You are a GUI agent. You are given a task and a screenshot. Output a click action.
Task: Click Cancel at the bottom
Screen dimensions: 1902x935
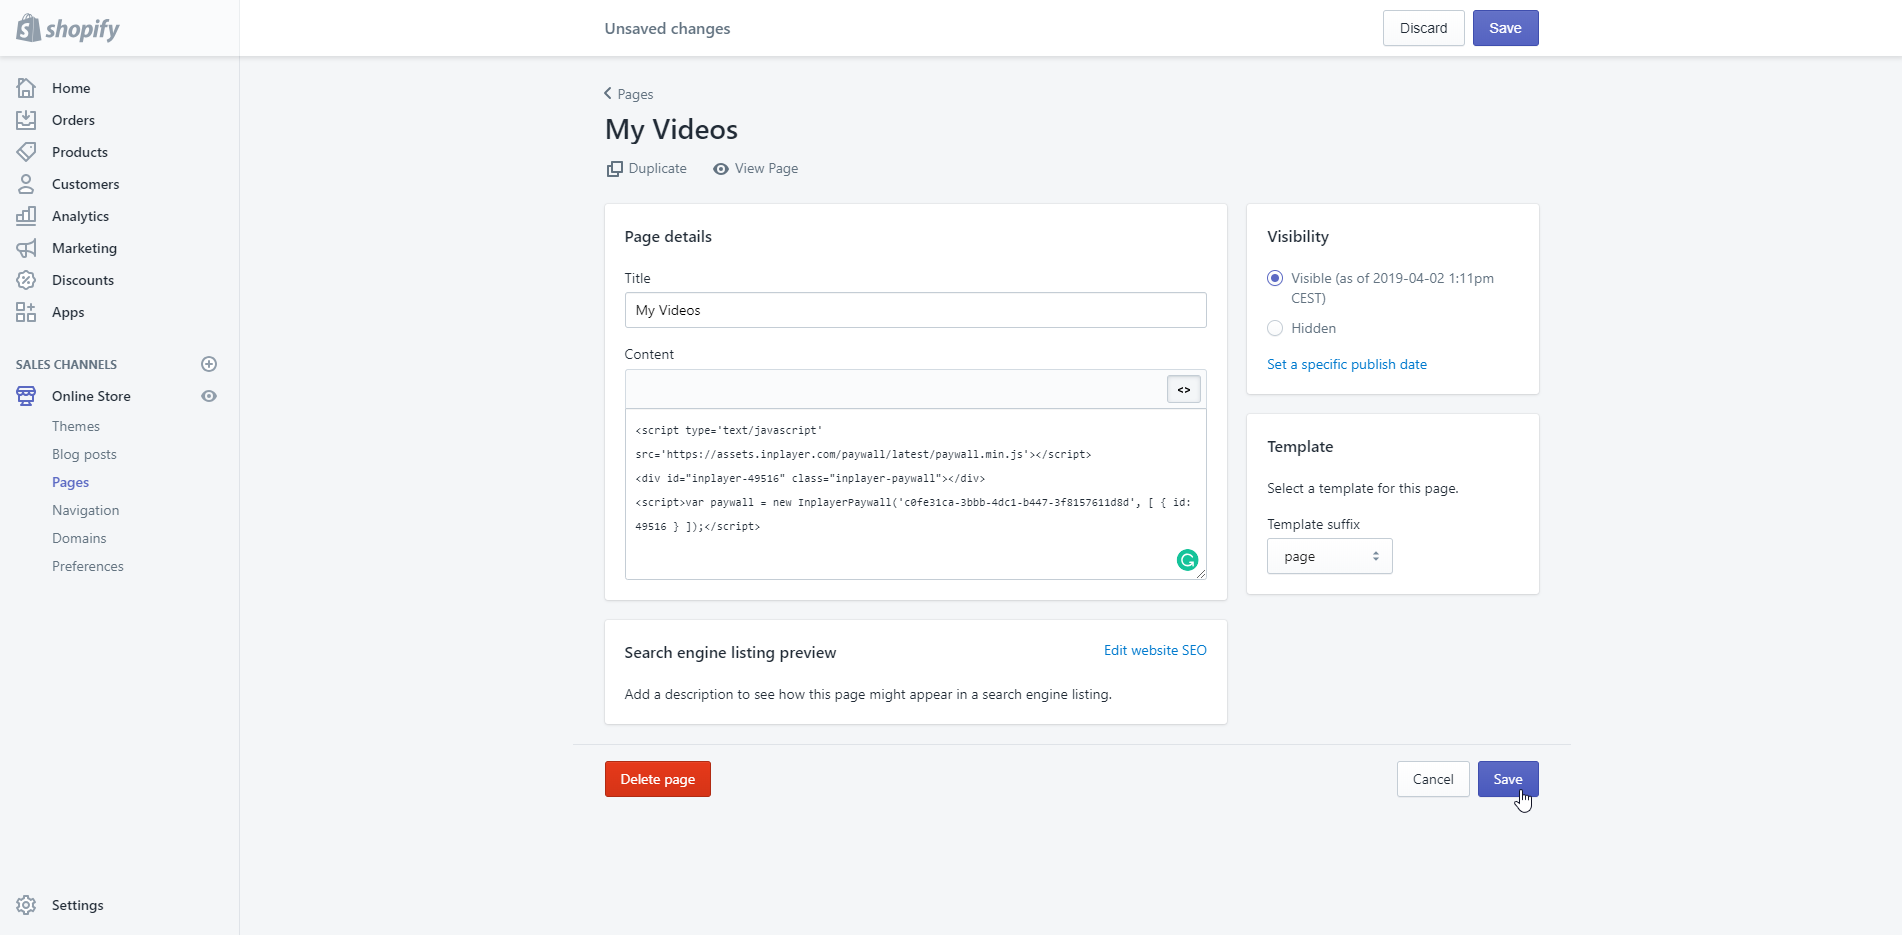[x=1433, y=779]
